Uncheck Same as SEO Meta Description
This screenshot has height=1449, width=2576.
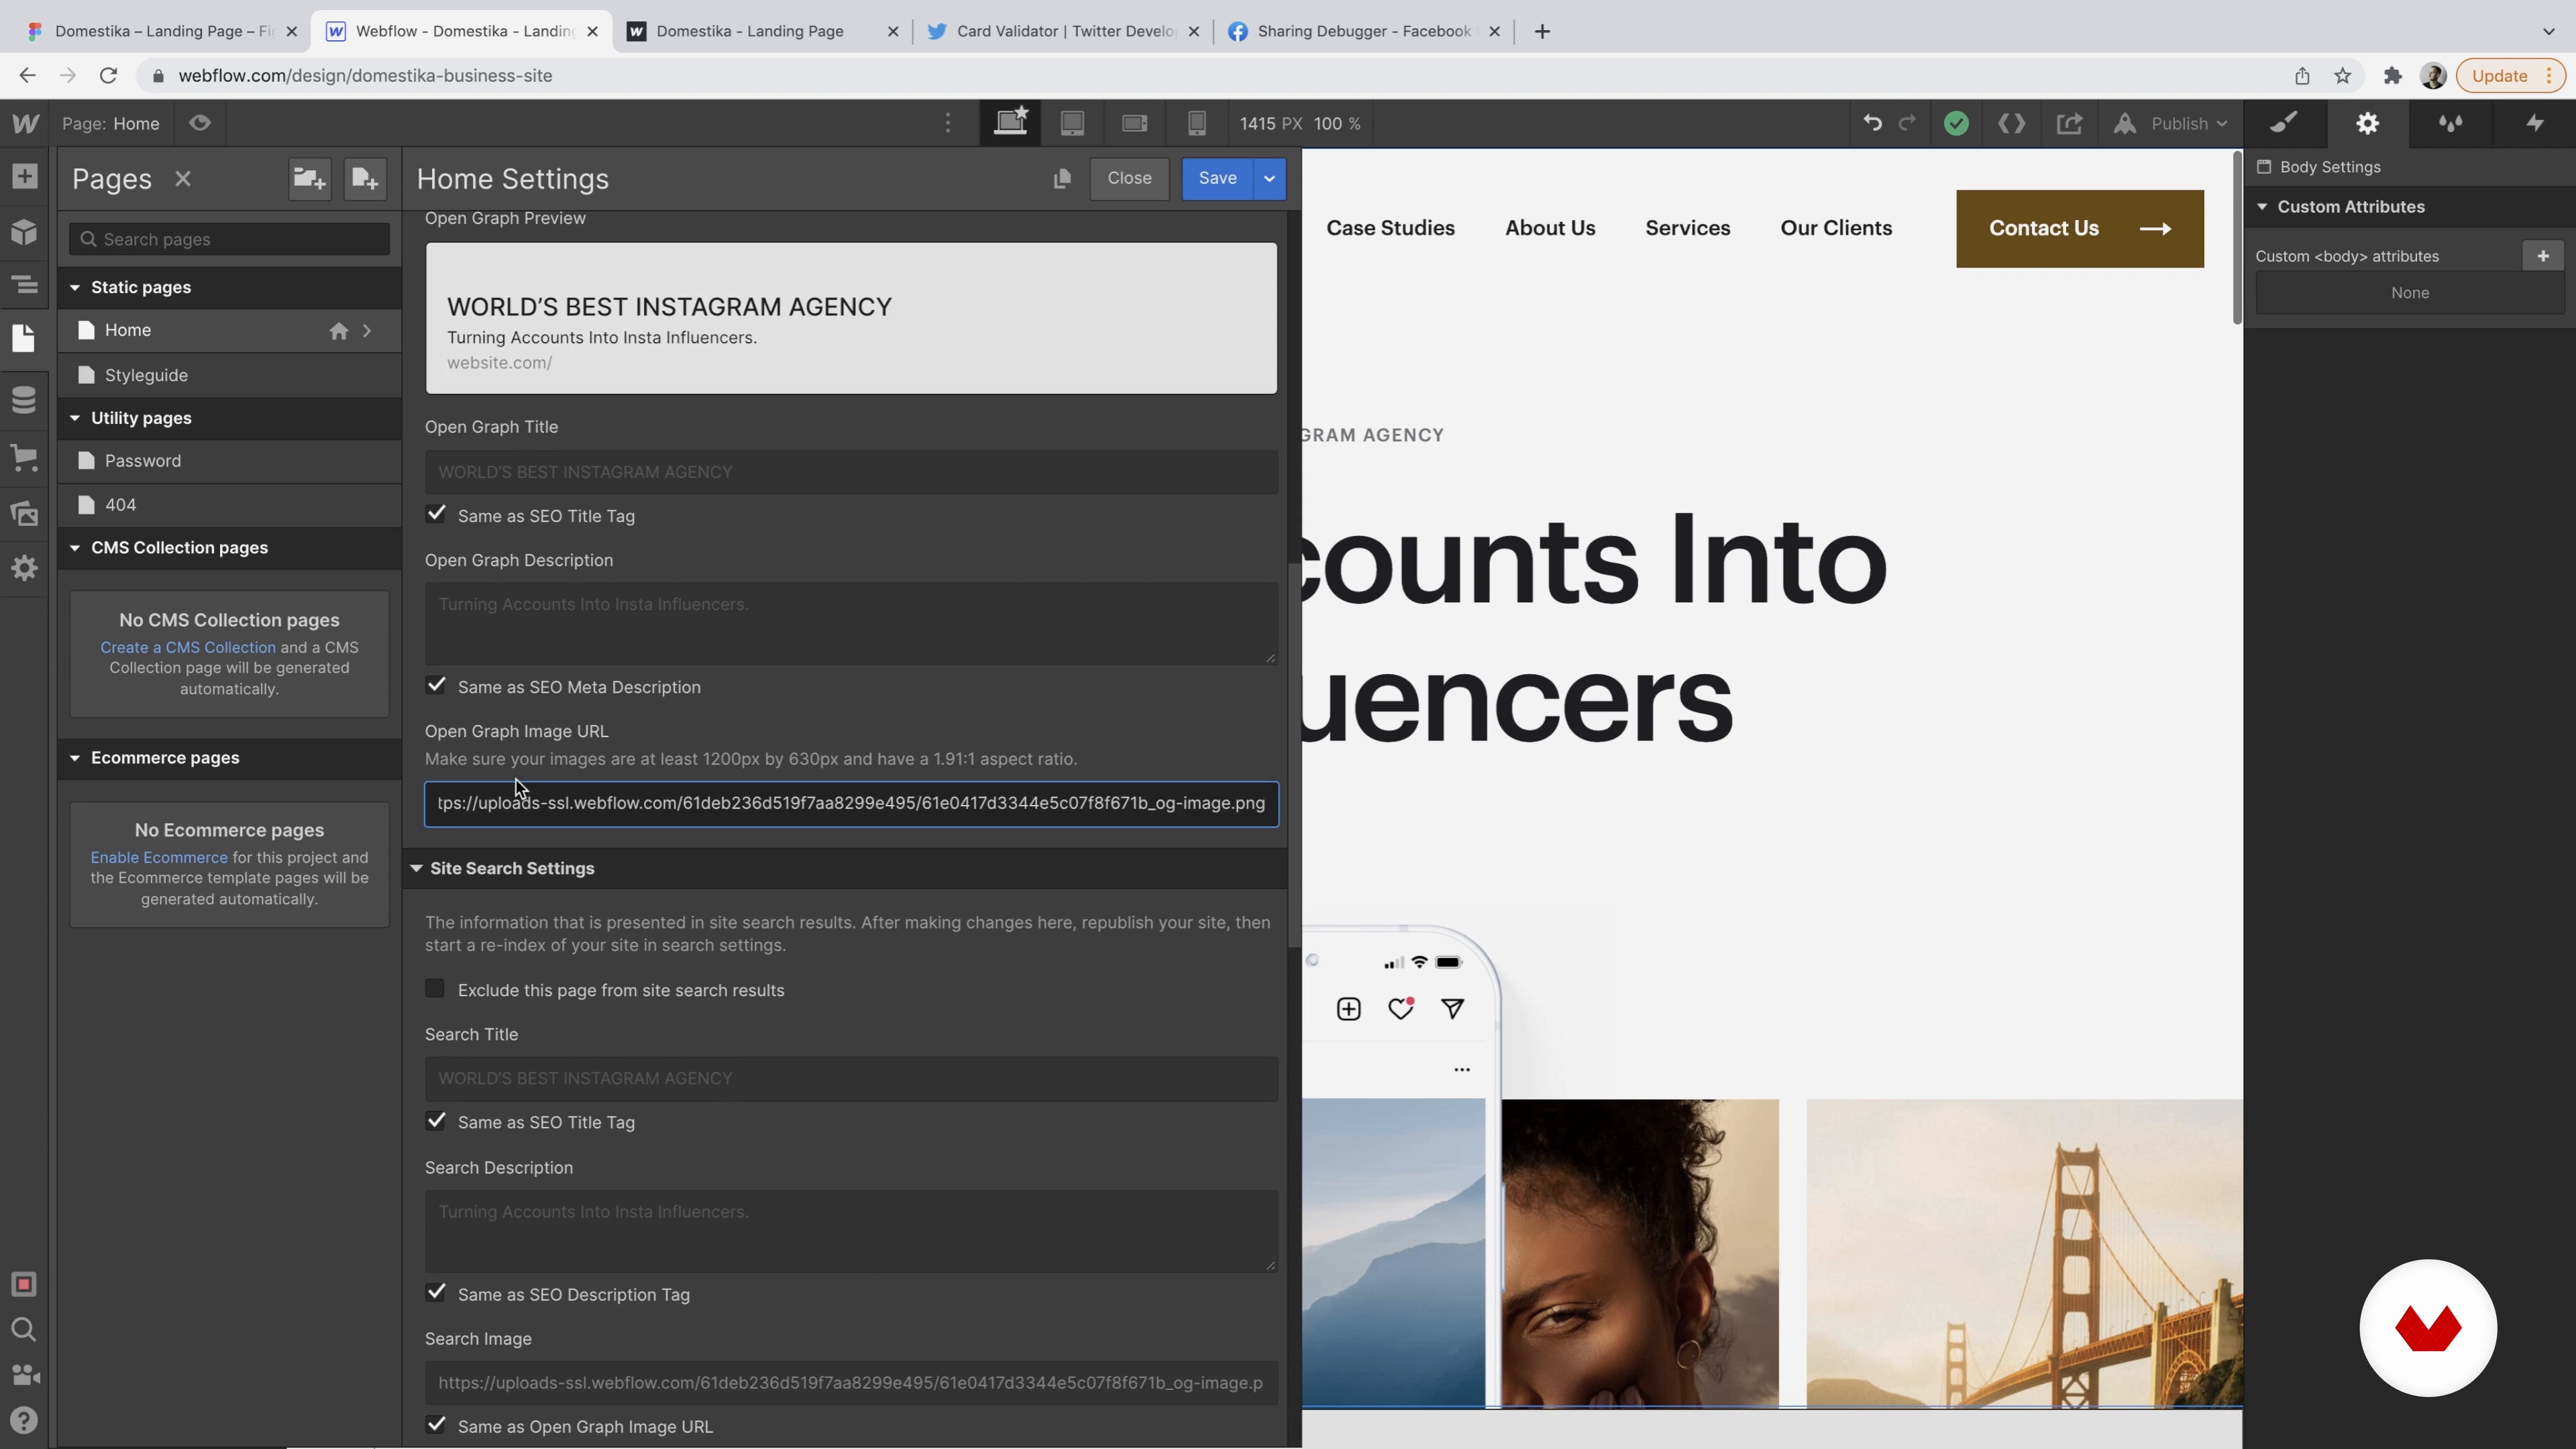point(436,686)
